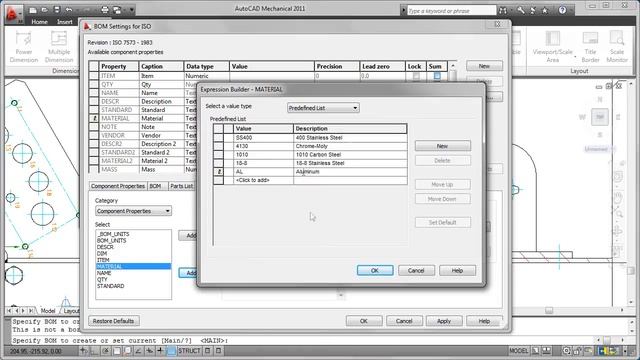This screenshot has width=640, height=360.
Task: Click Restore Defaults in BOM Settings
Action: (113, 321)
